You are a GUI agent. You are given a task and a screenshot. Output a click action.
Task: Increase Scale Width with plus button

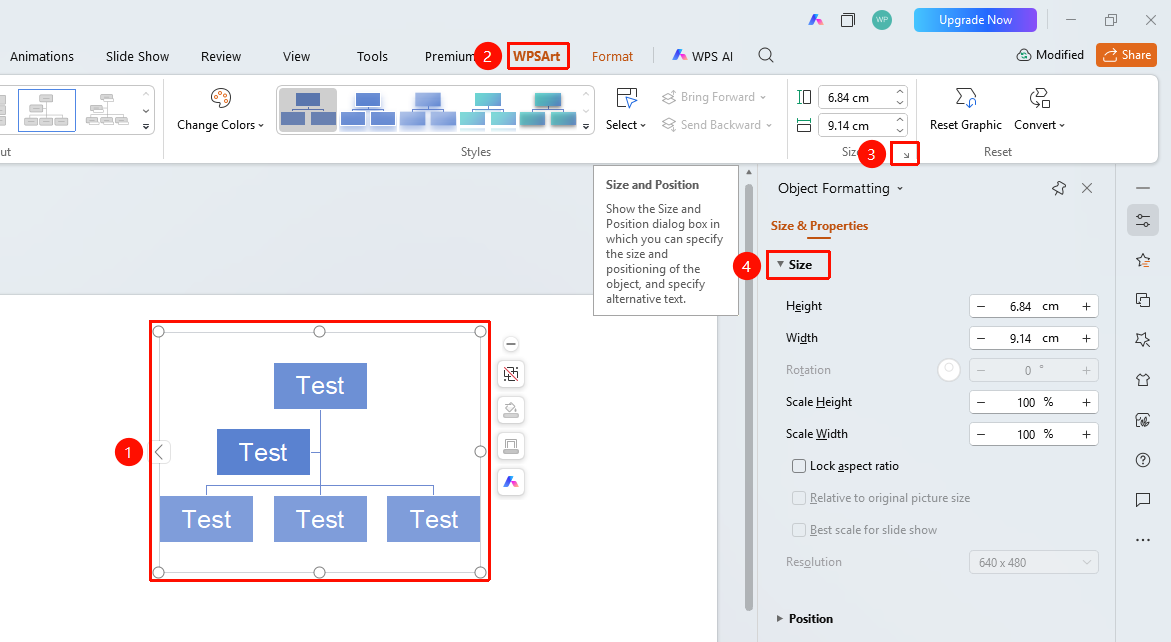point(1087,434)
